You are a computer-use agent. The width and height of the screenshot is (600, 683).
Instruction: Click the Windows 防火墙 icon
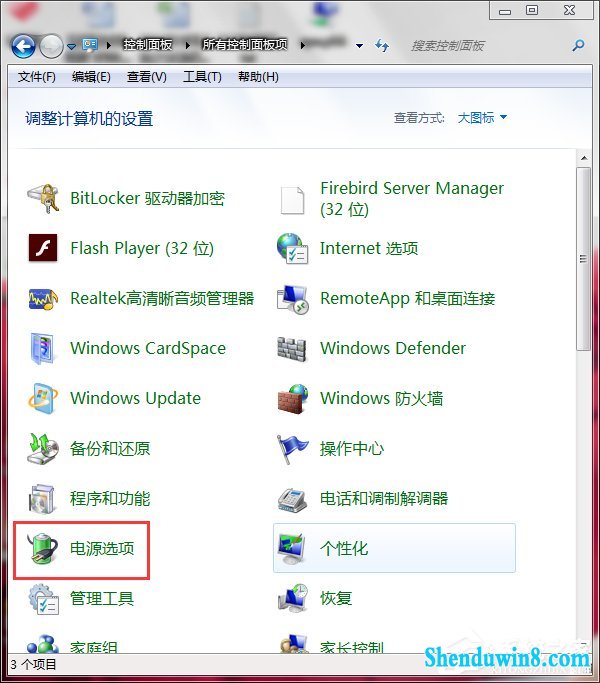293,399
